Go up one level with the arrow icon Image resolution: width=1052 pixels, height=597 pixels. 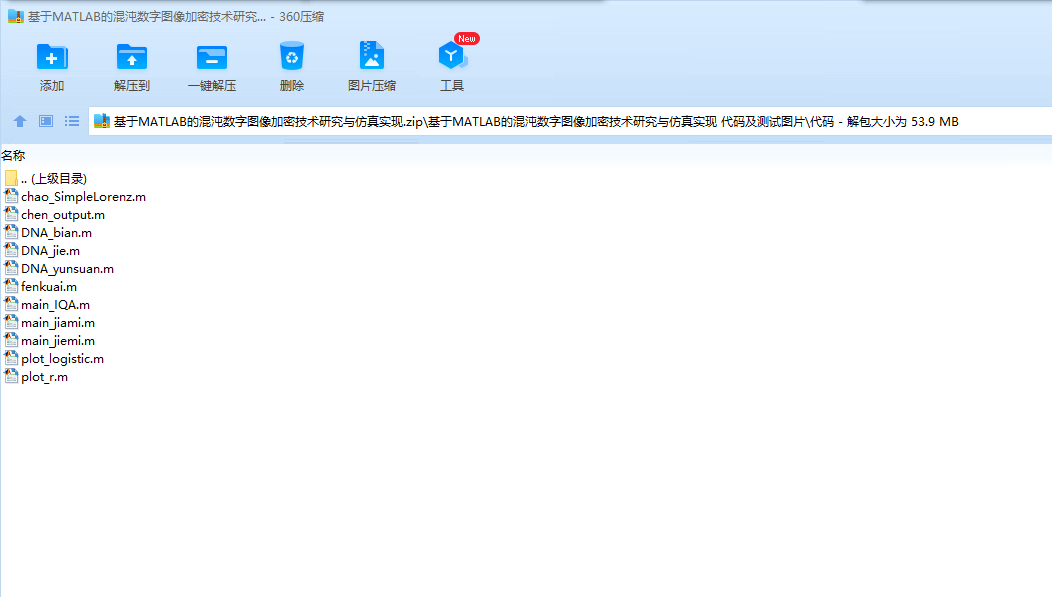pos(19,121)
